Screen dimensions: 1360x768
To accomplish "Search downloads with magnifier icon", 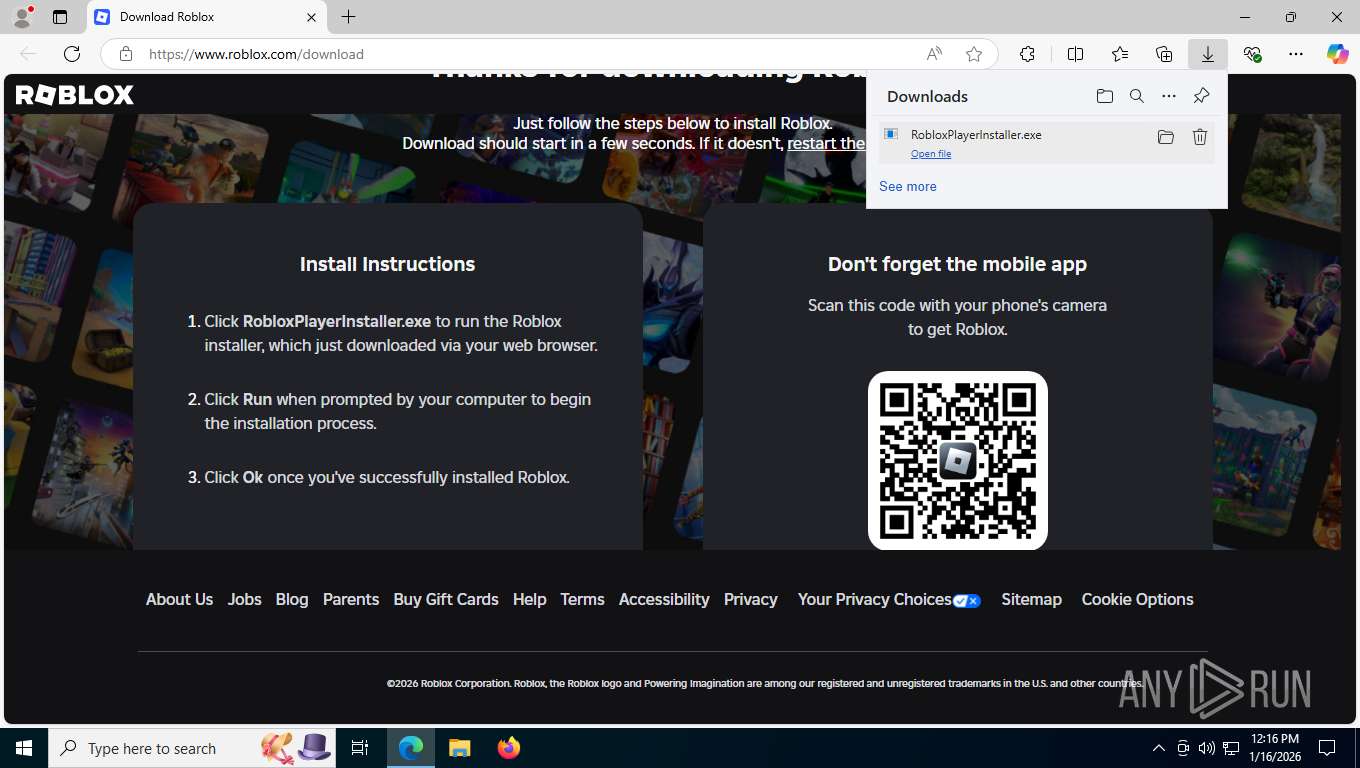I will 1137,96.
